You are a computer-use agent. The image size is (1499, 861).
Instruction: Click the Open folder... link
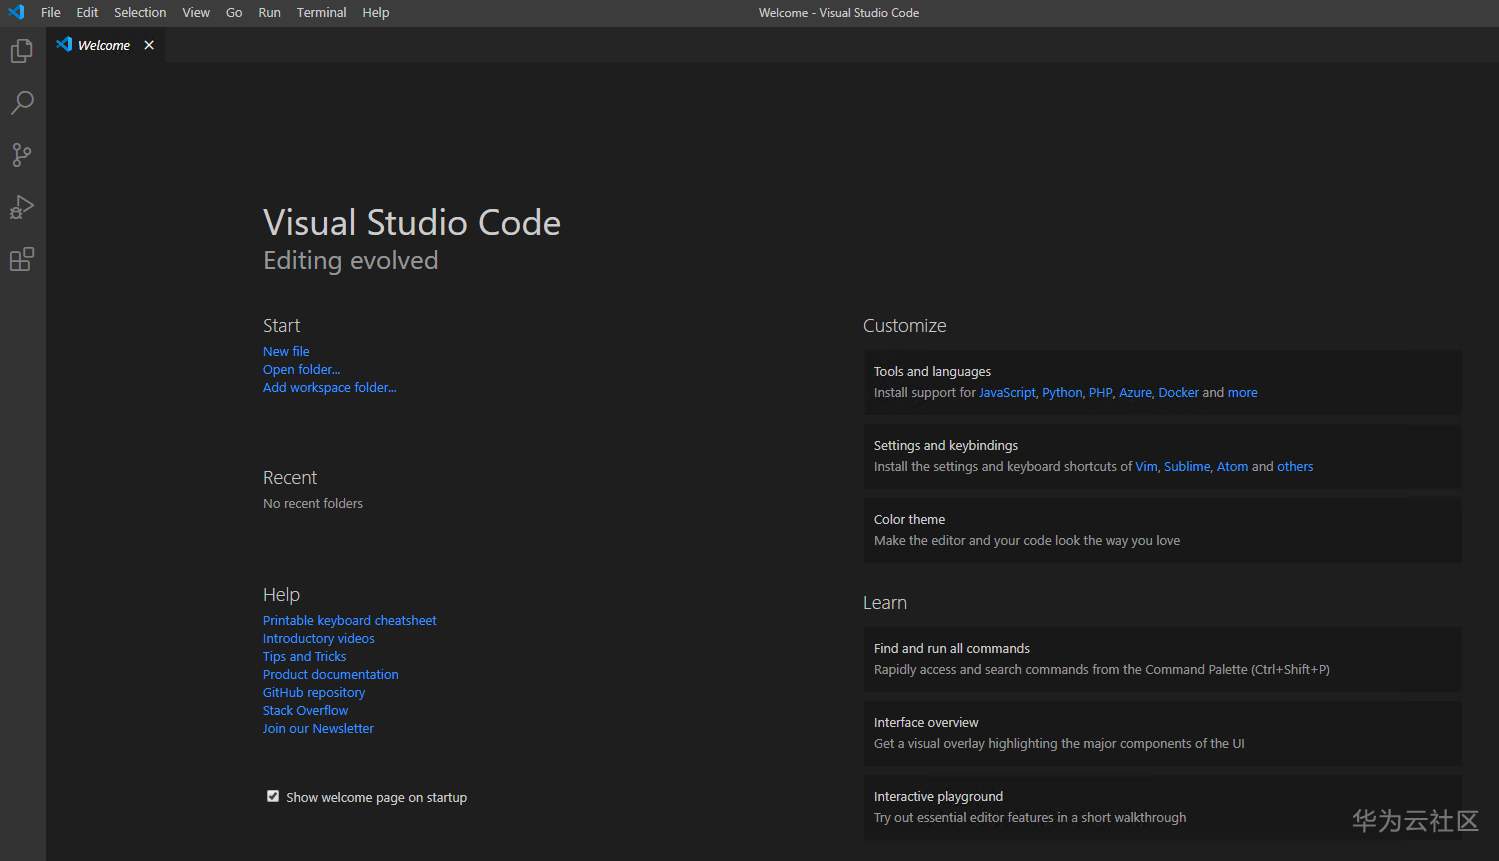click(x=301, y=369)
